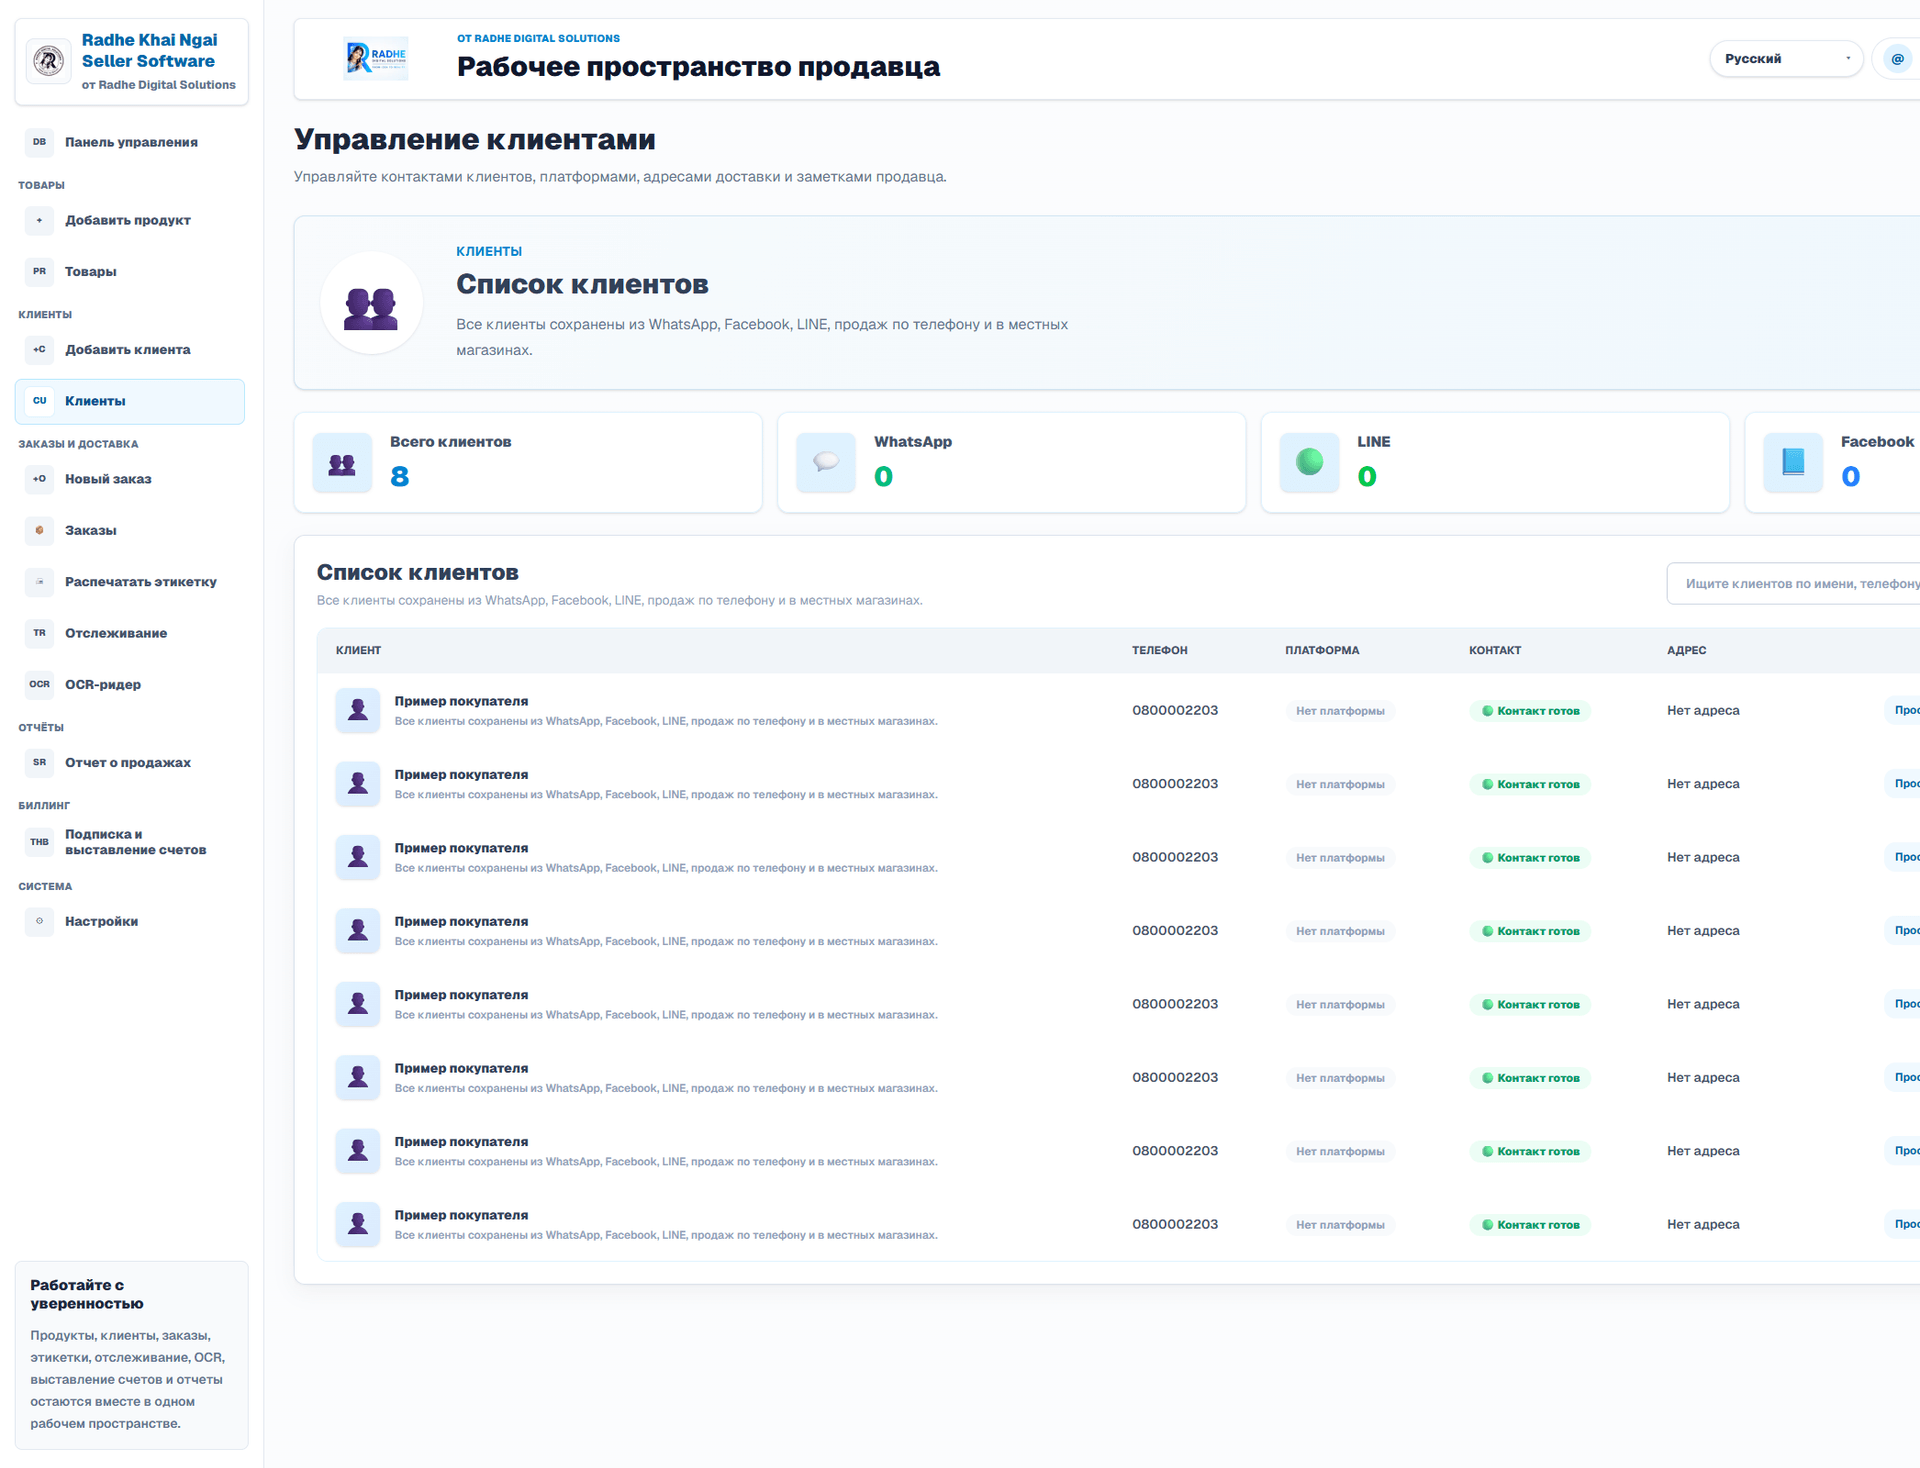Viewport: 1920px width, 1468px height.
Task: Click the Facebook book icon
Action: (1793, 463)
